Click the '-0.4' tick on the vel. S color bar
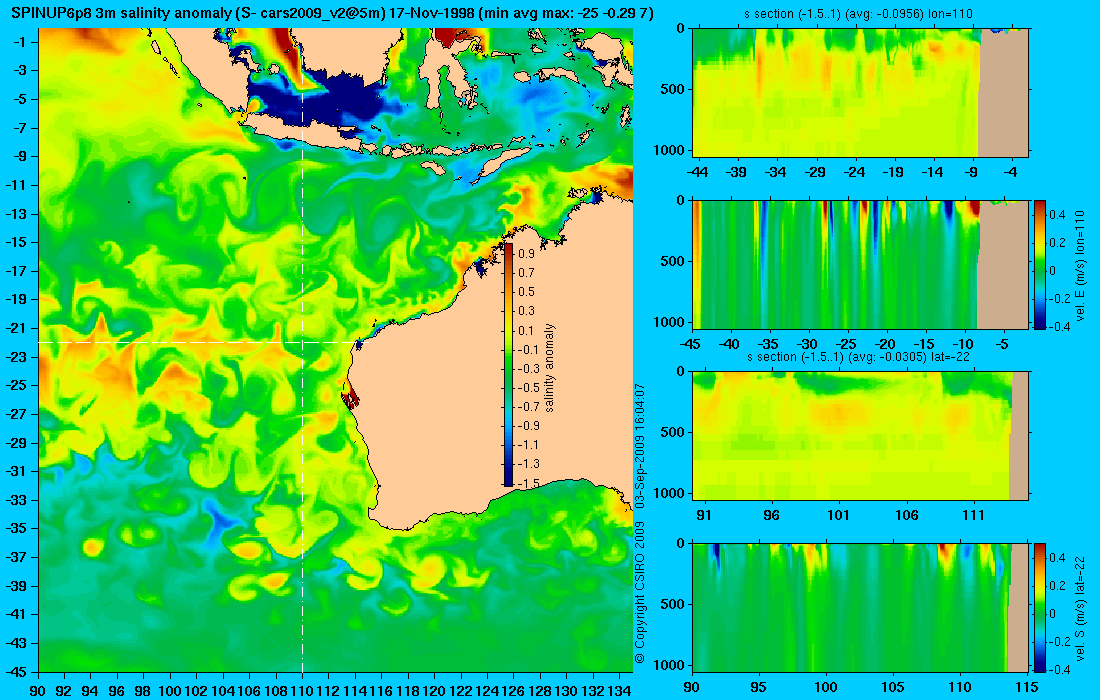The image size is (1100, 700). pyautogui.click(x=1057, y=669)
